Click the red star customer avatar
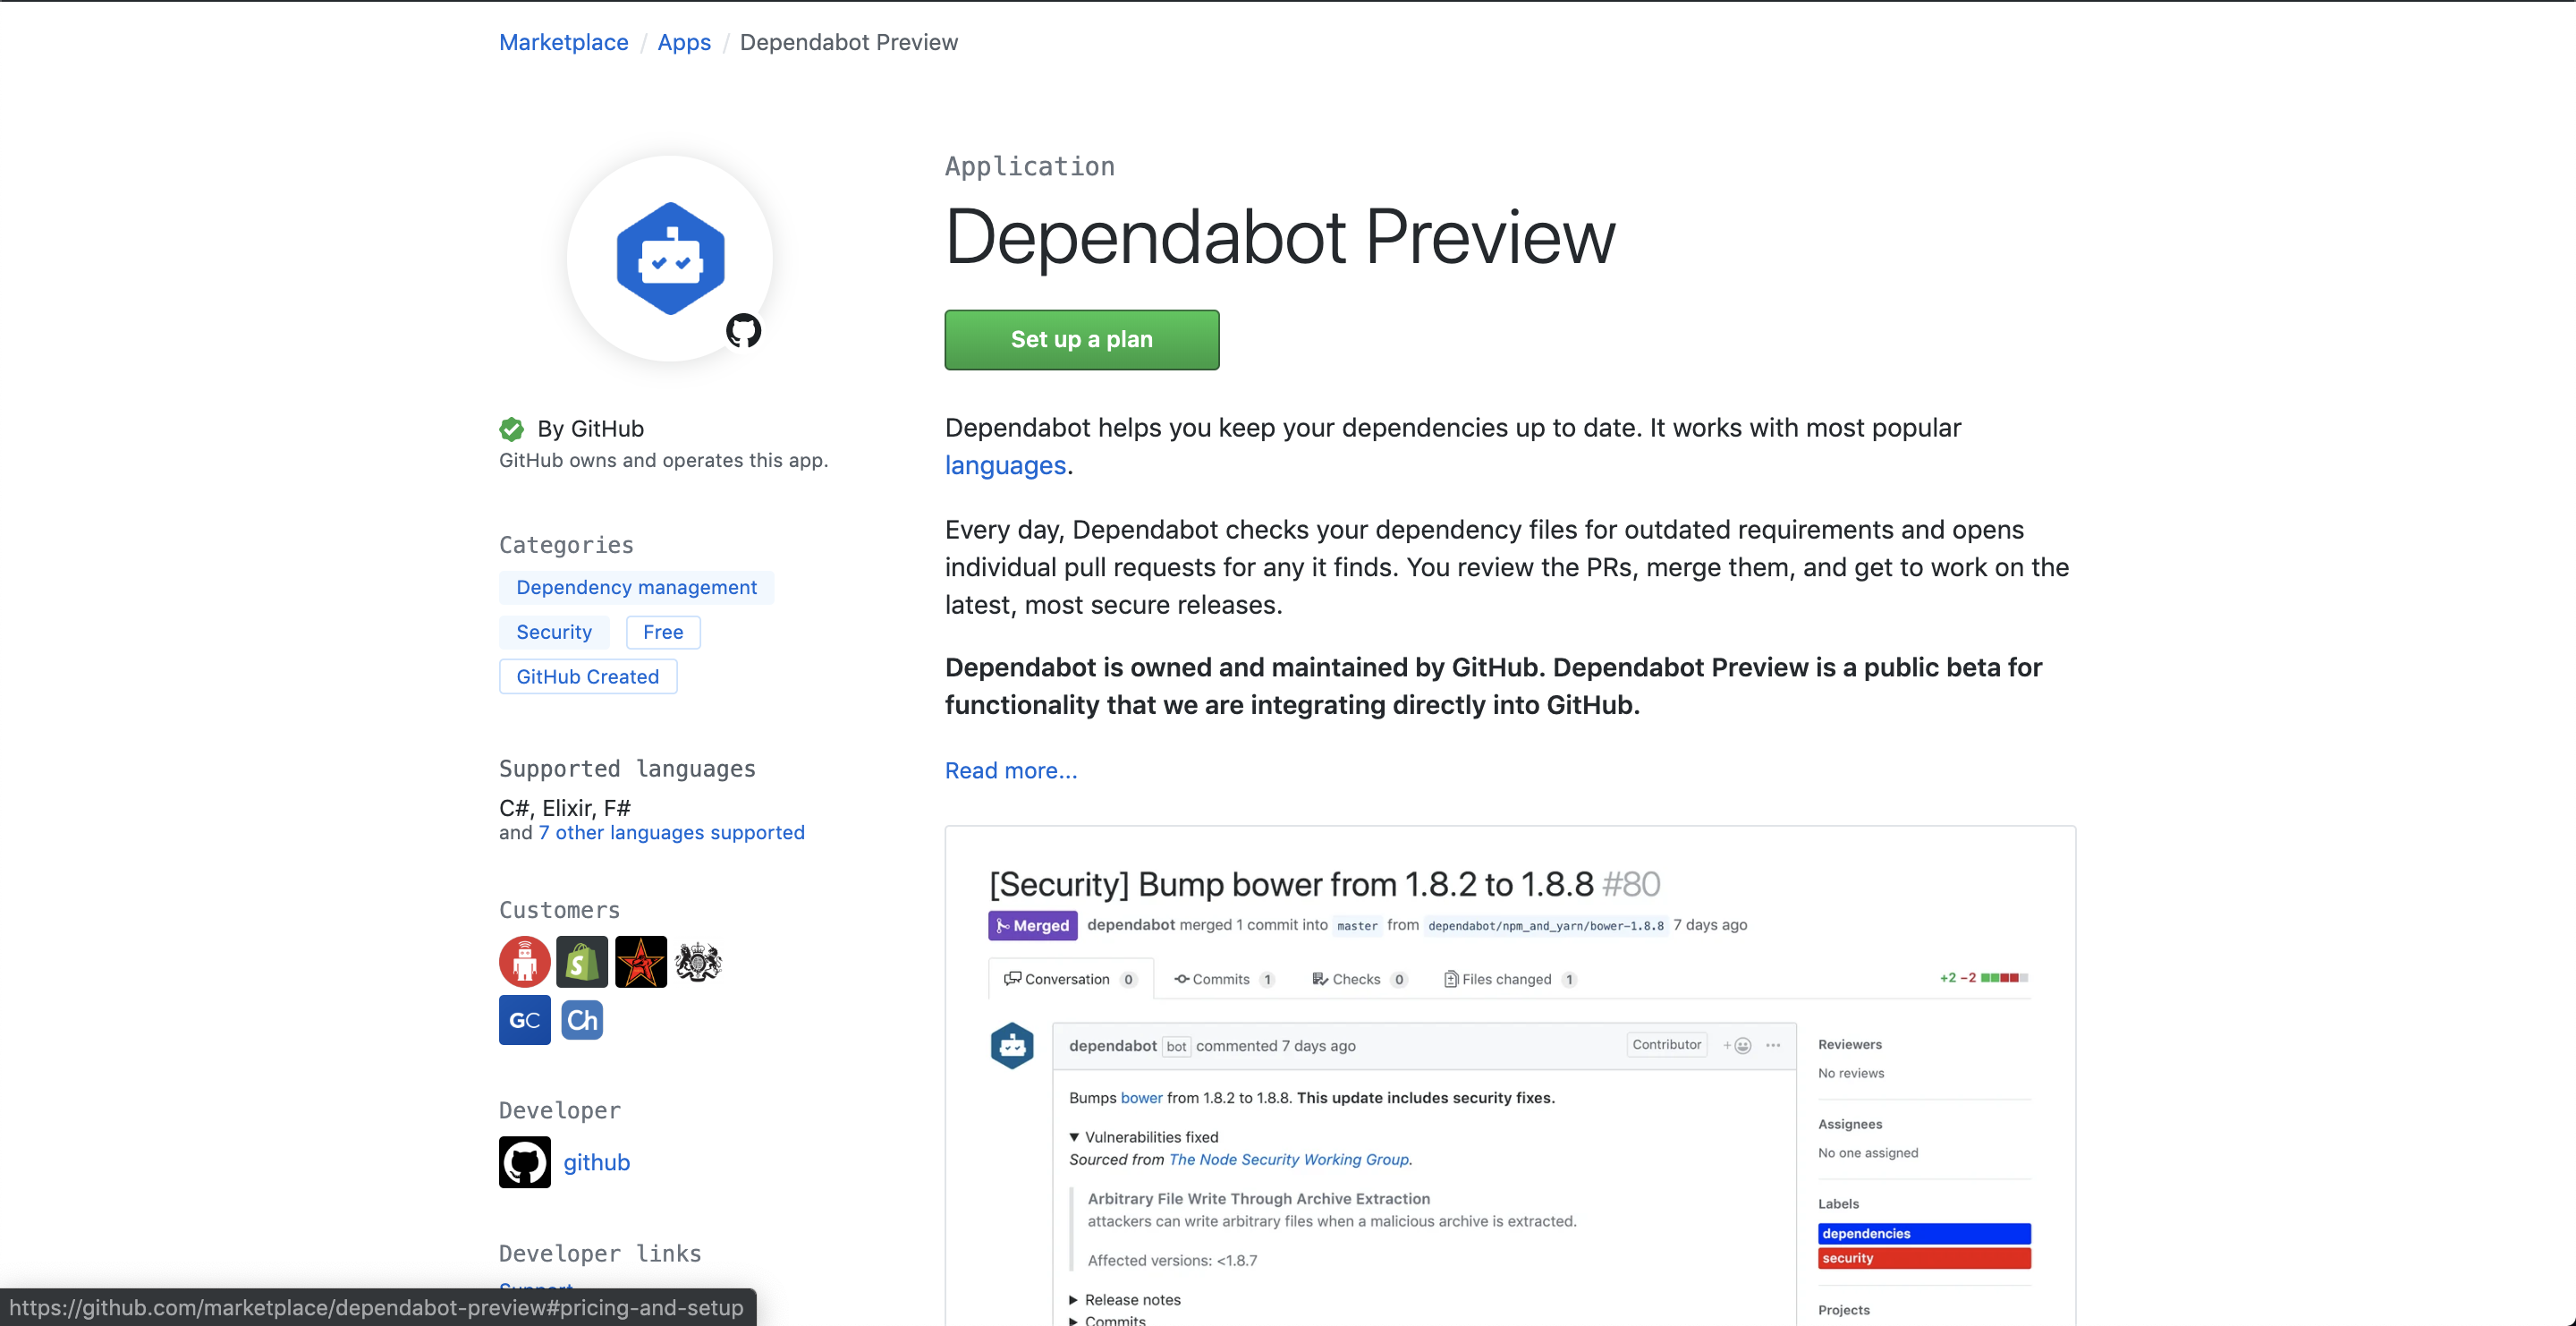This screenshot has width=2576, height=1326. point(641,961)
